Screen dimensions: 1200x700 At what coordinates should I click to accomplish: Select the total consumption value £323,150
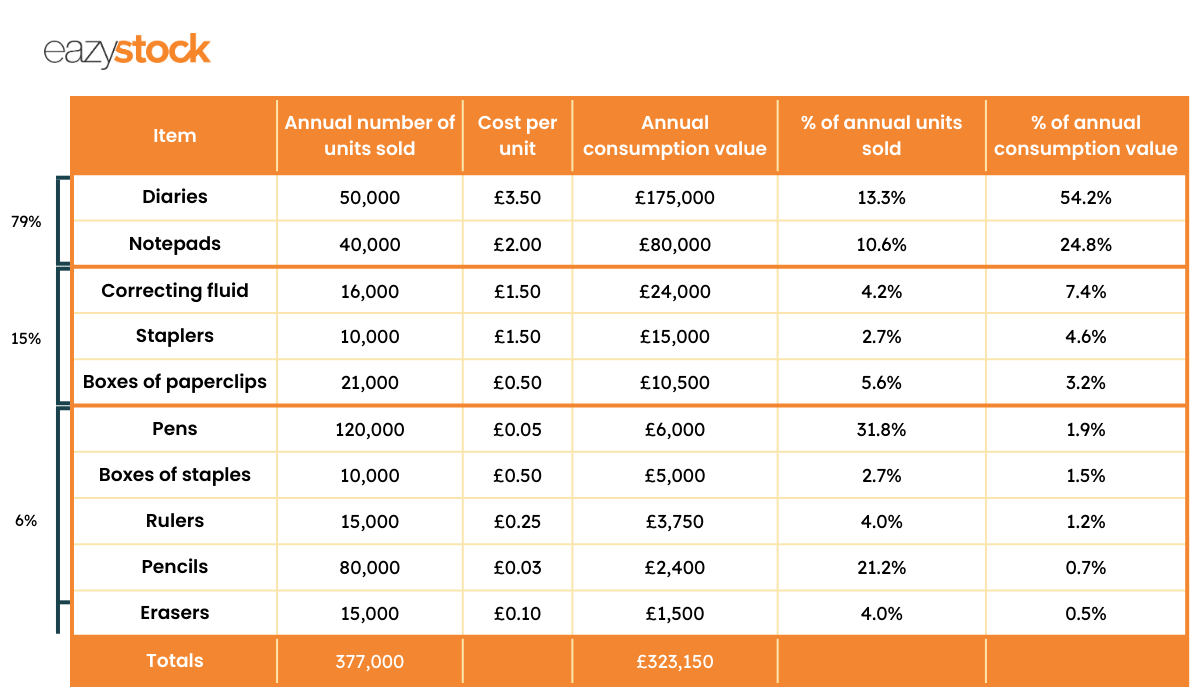click(x=675, y=662)
